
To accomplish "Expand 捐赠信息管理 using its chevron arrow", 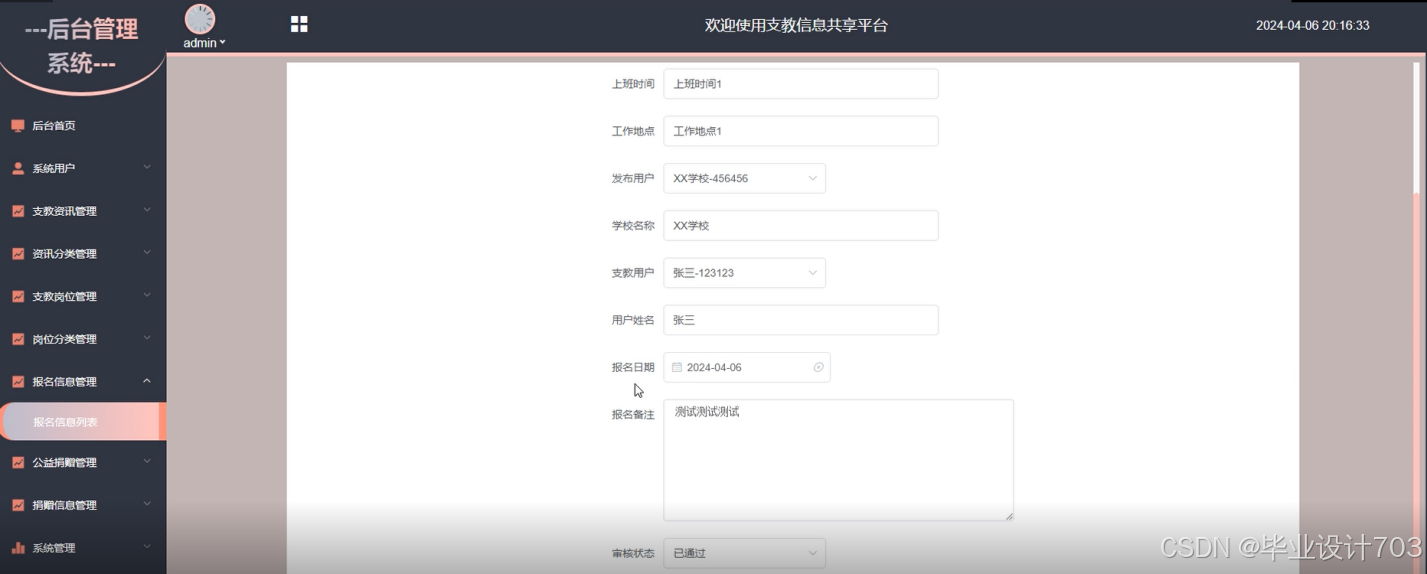I will click(x=147, y=504).
